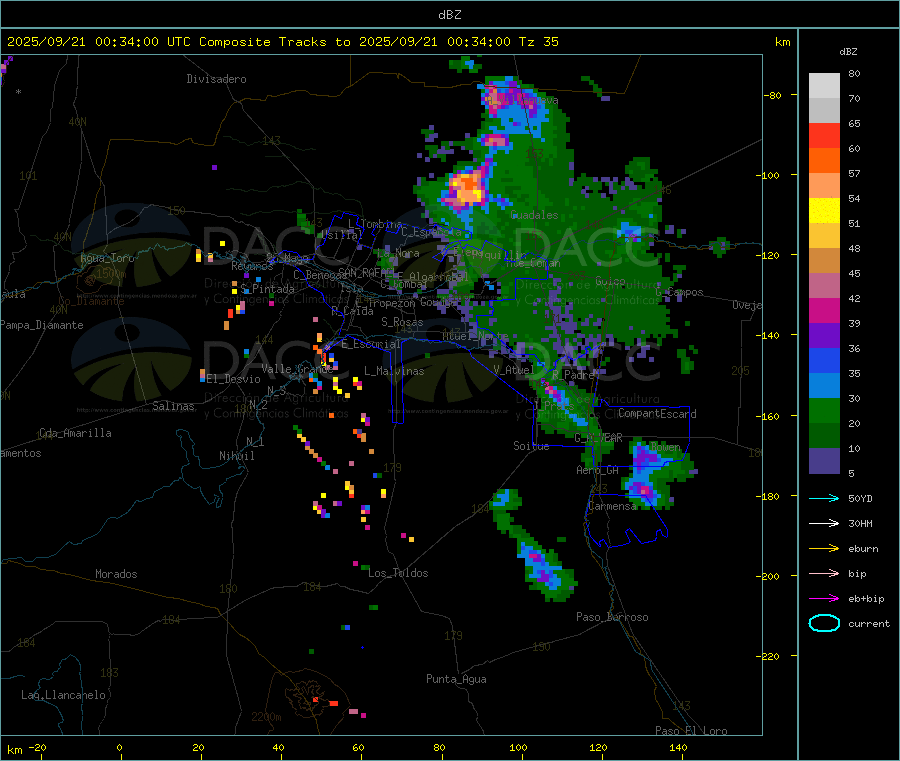Click the orange-yellow storm core near Guadales
This screenshot has height=761, width=900.
[467, 188]
